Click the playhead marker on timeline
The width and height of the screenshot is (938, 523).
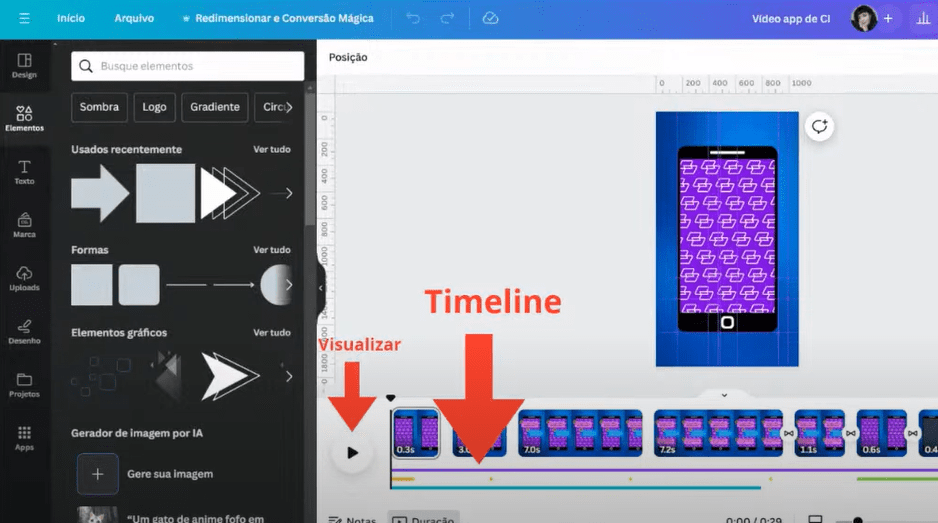click(x=391, y=398)
